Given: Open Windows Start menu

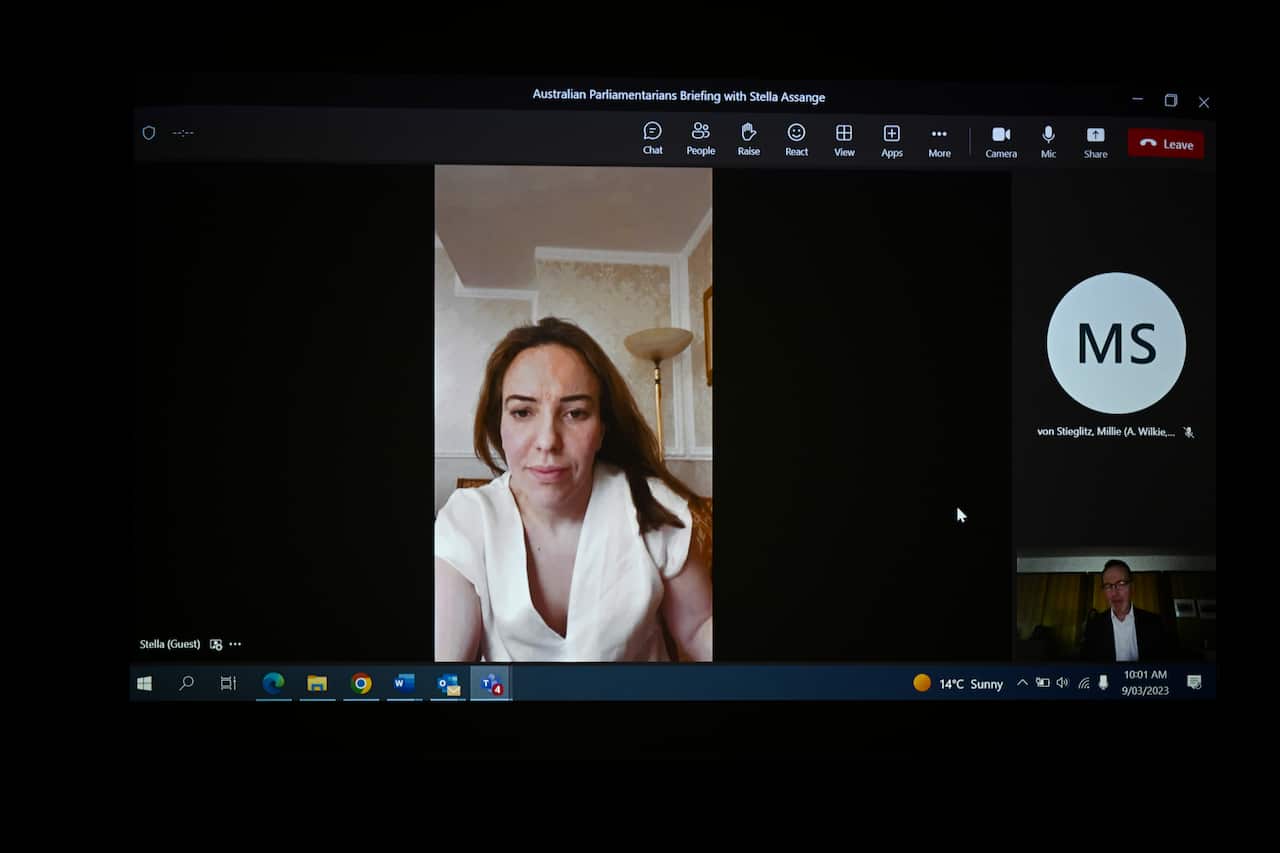Looking at the screenshot, I should coord(145,683).
